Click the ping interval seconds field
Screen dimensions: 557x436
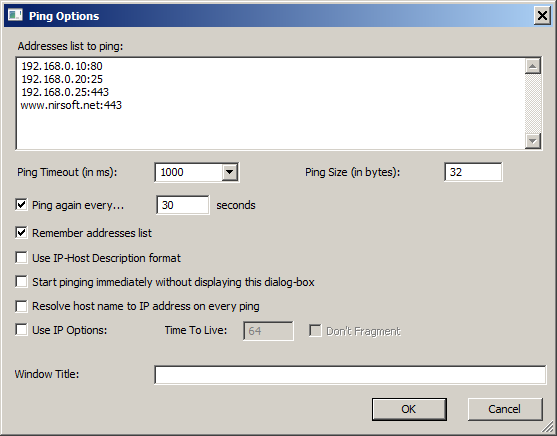[x=183, y=205]
